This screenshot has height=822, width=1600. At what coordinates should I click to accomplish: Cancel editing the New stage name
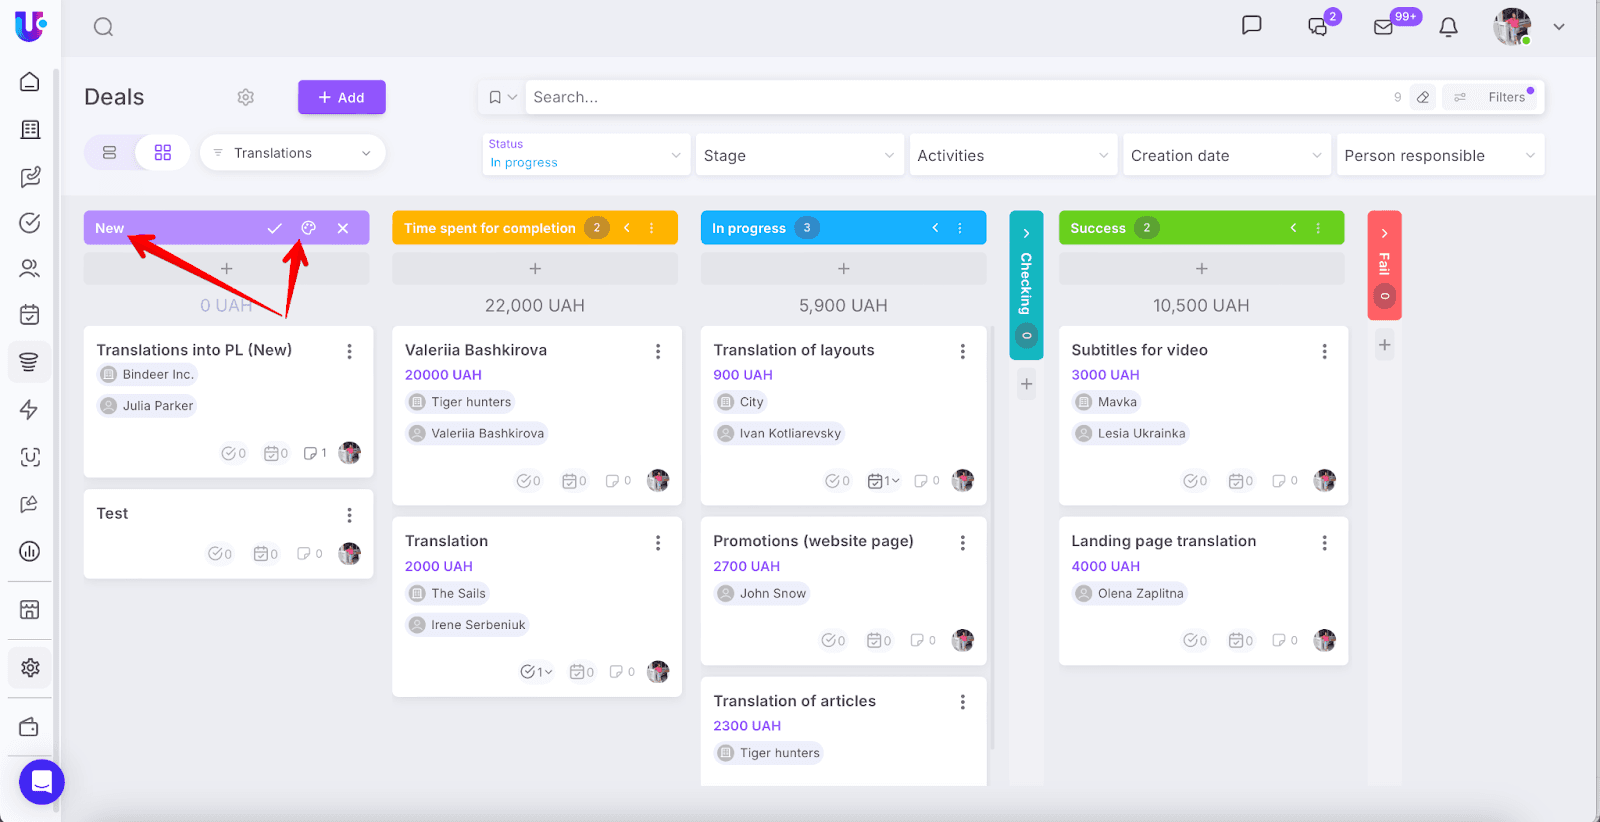[x=343, y=228]
